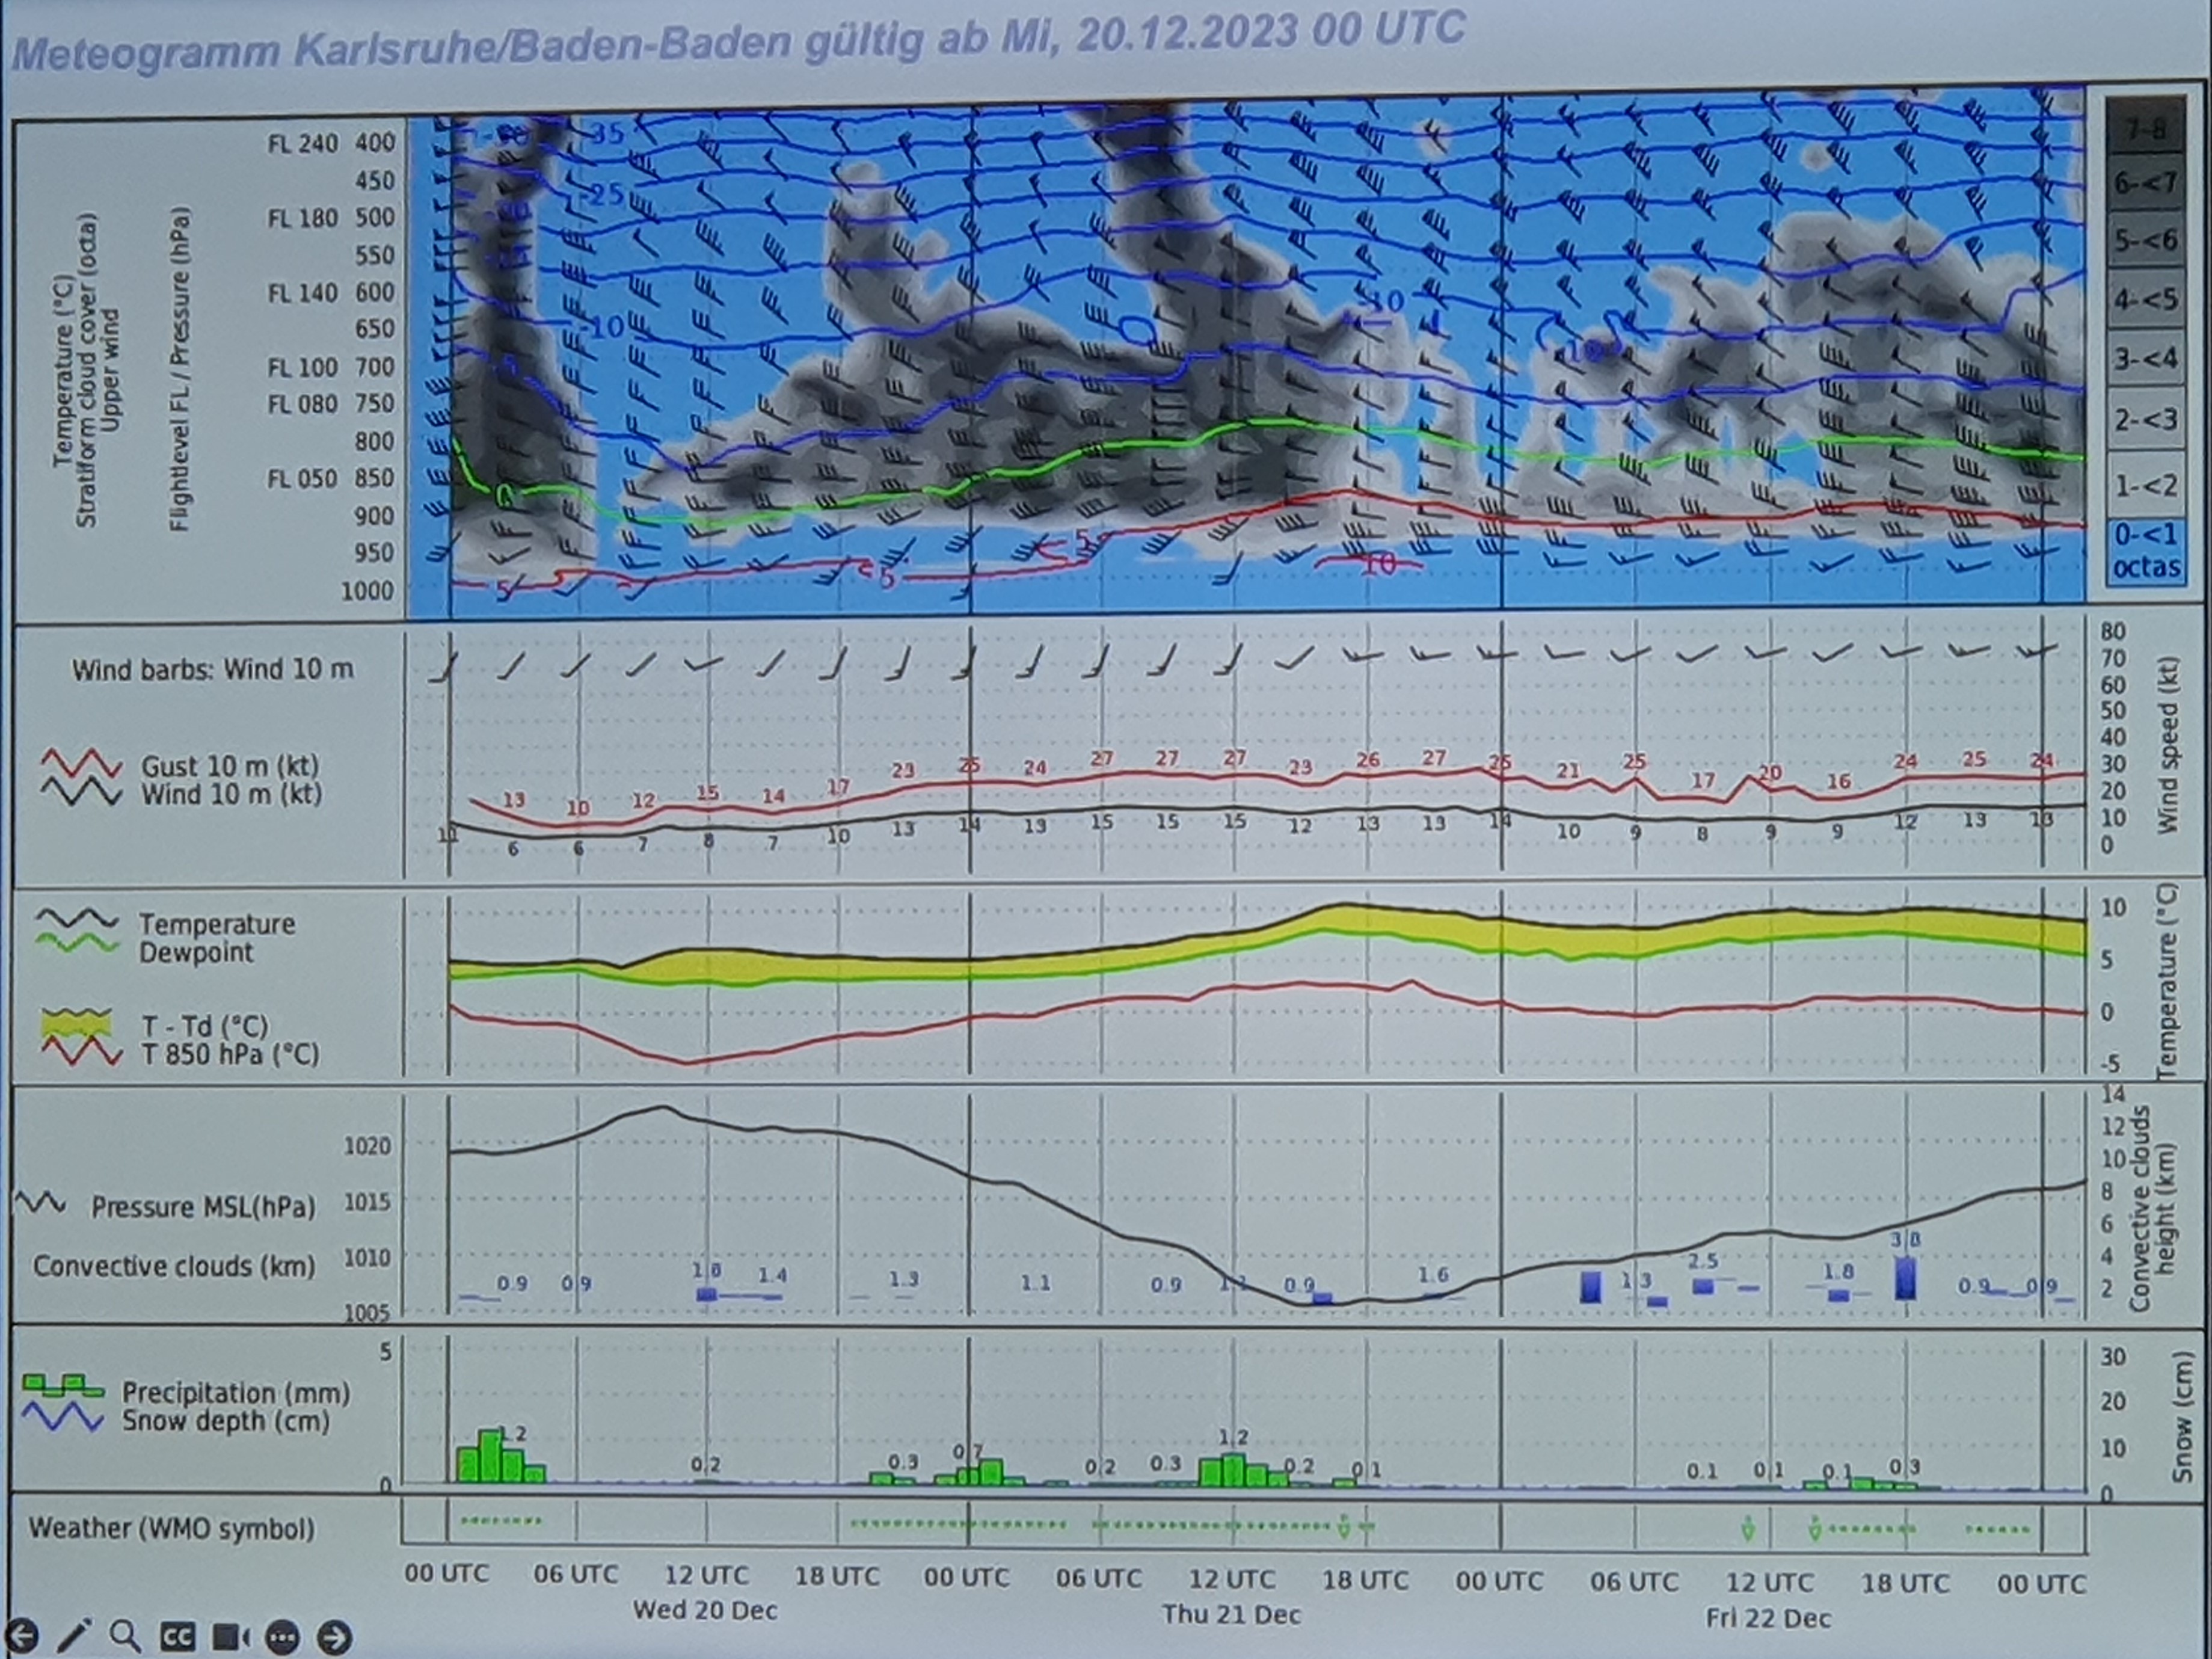Toggle CC subtitles button
This screenshot has height=1659, width=2212.
(x=177, y=1637)
